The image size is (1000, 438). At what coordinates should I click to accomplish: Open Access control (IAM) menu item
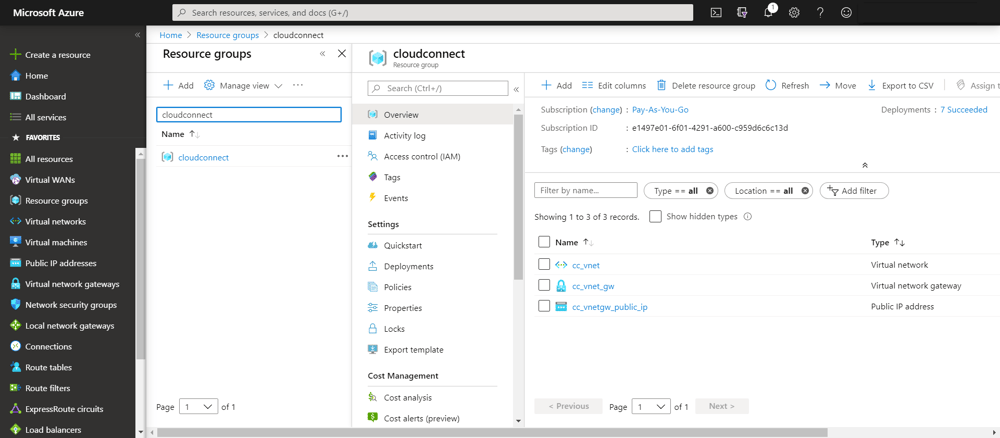pos(421,156)
